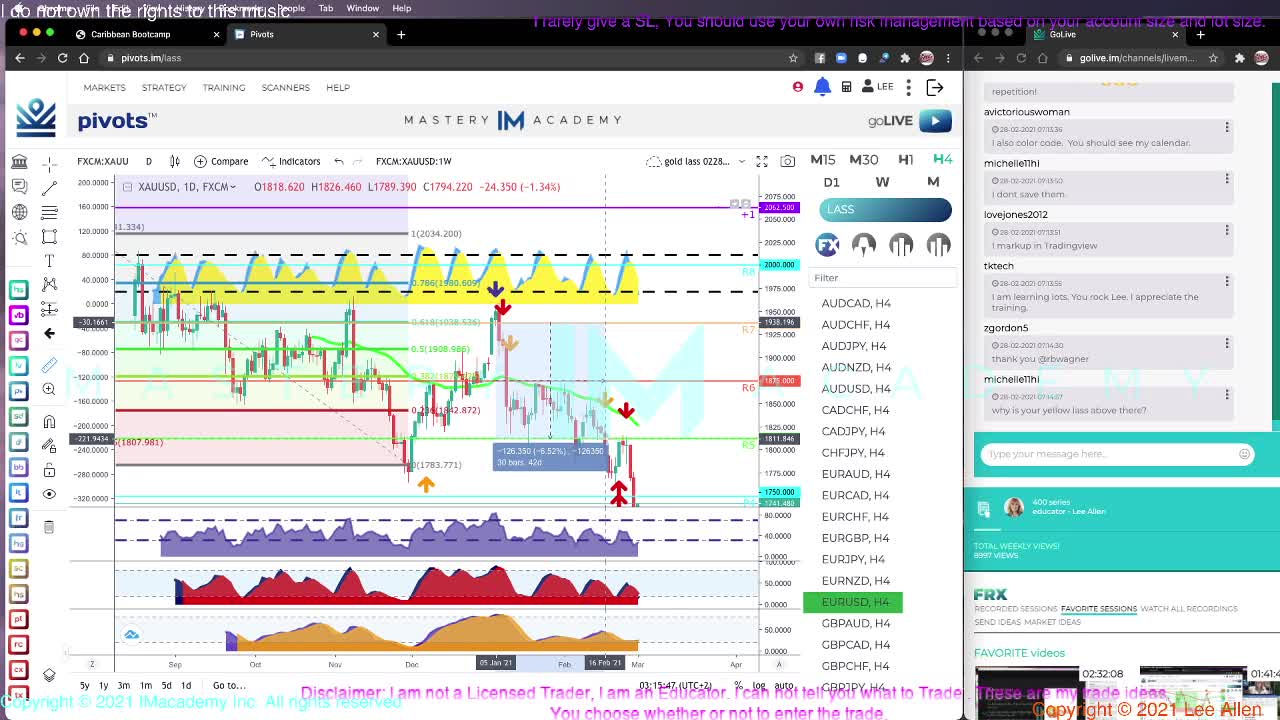Click the chat message input in GoLive

coord(1116,454)
